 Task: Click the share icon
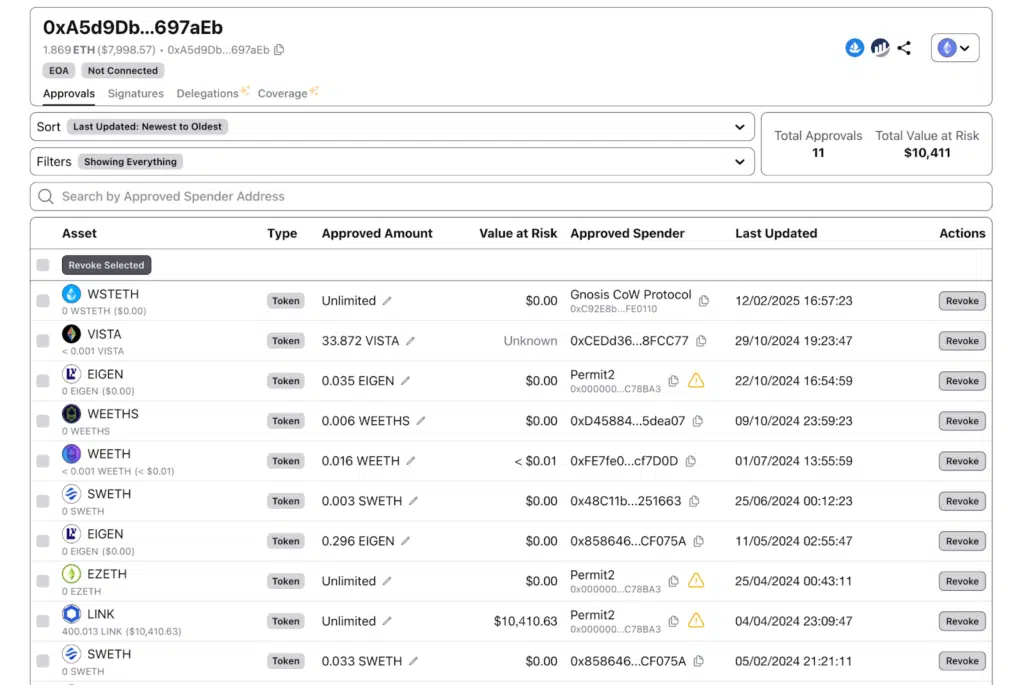905,47
